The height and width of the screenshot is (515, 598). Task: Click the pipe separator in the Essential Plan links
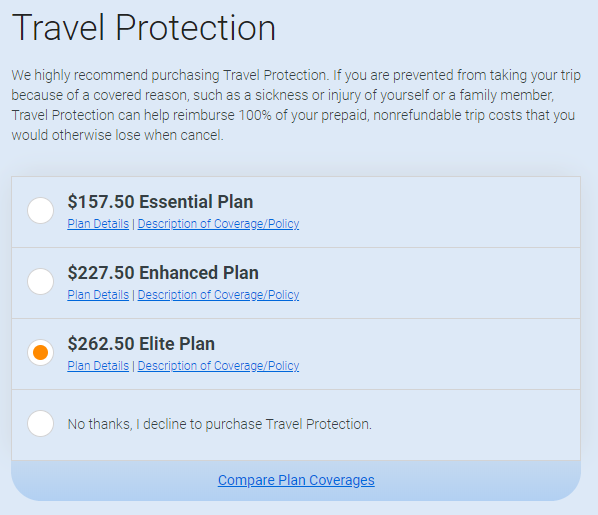pos(133,224)
